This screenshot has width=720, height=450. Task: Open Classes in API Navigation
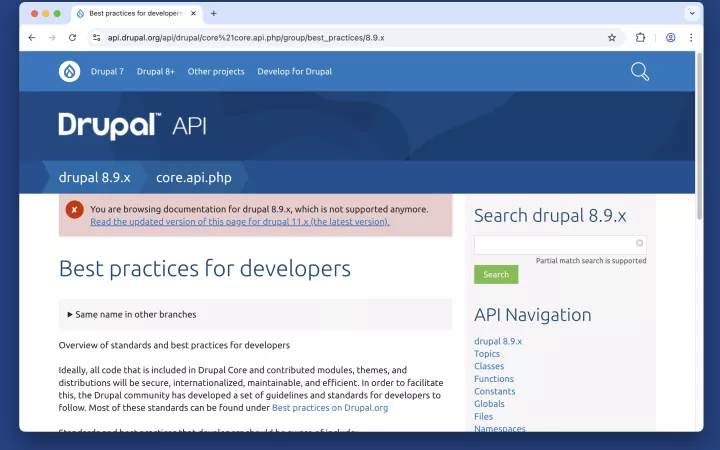(x=489, y=366)
